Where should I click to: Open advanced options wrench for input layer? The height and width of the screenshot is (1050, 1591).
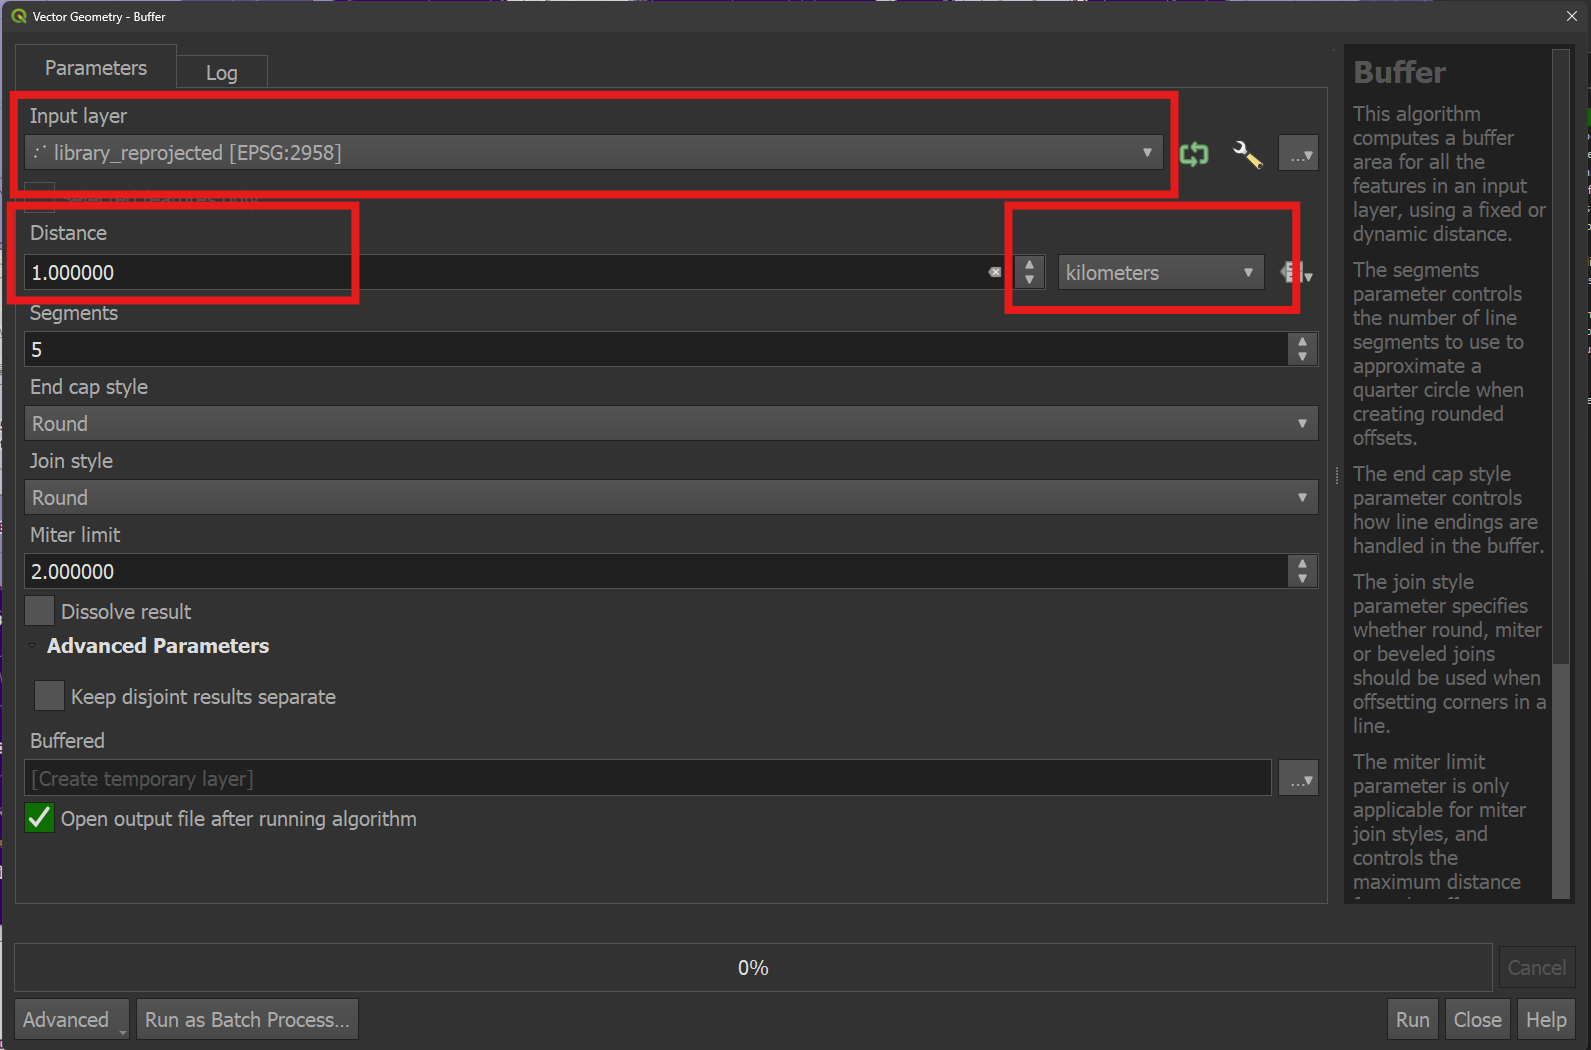1247,154
